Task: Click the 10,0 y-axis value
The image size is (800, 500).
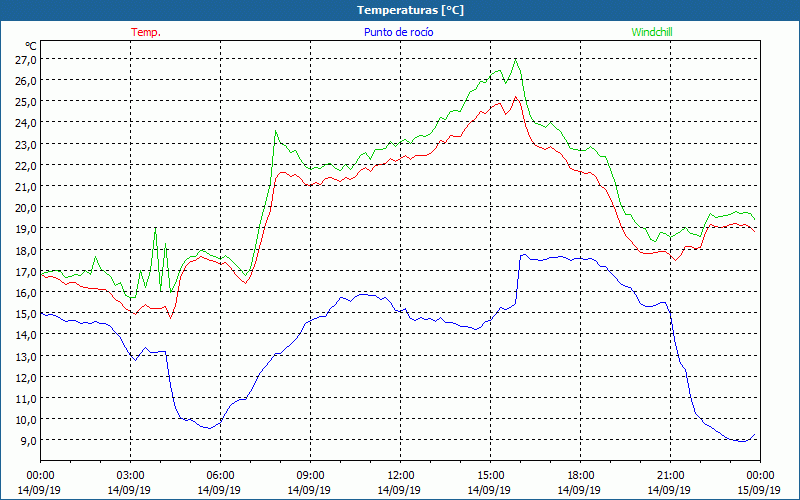Action: pyautogui.click(x=28, y=420)
